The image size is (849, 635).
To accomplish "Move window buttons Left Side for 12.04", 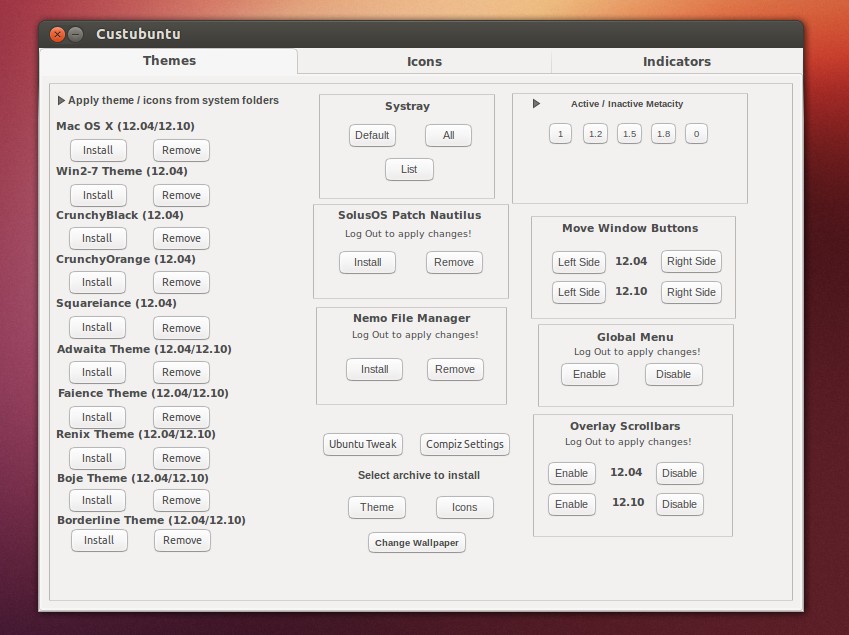I will 579,262.
